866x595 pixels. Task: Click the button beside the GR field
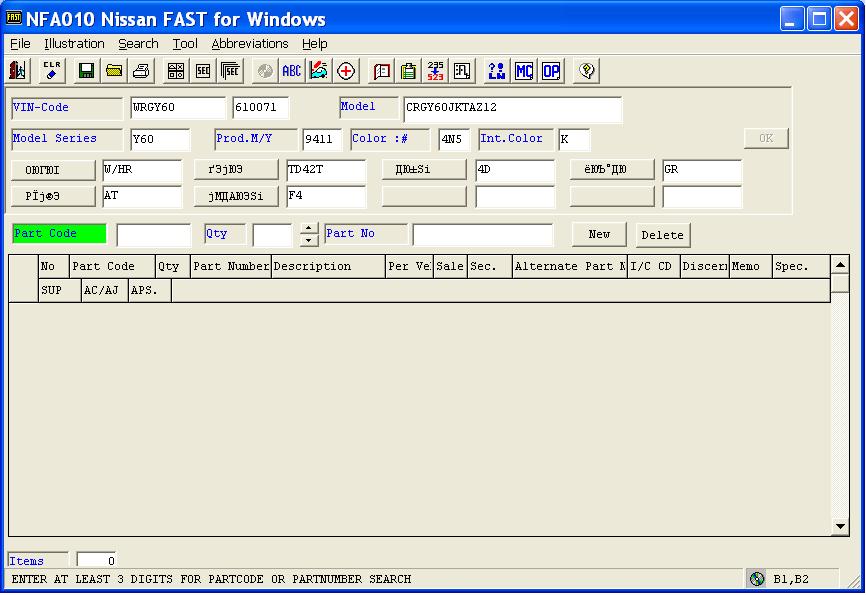point(612,170)
